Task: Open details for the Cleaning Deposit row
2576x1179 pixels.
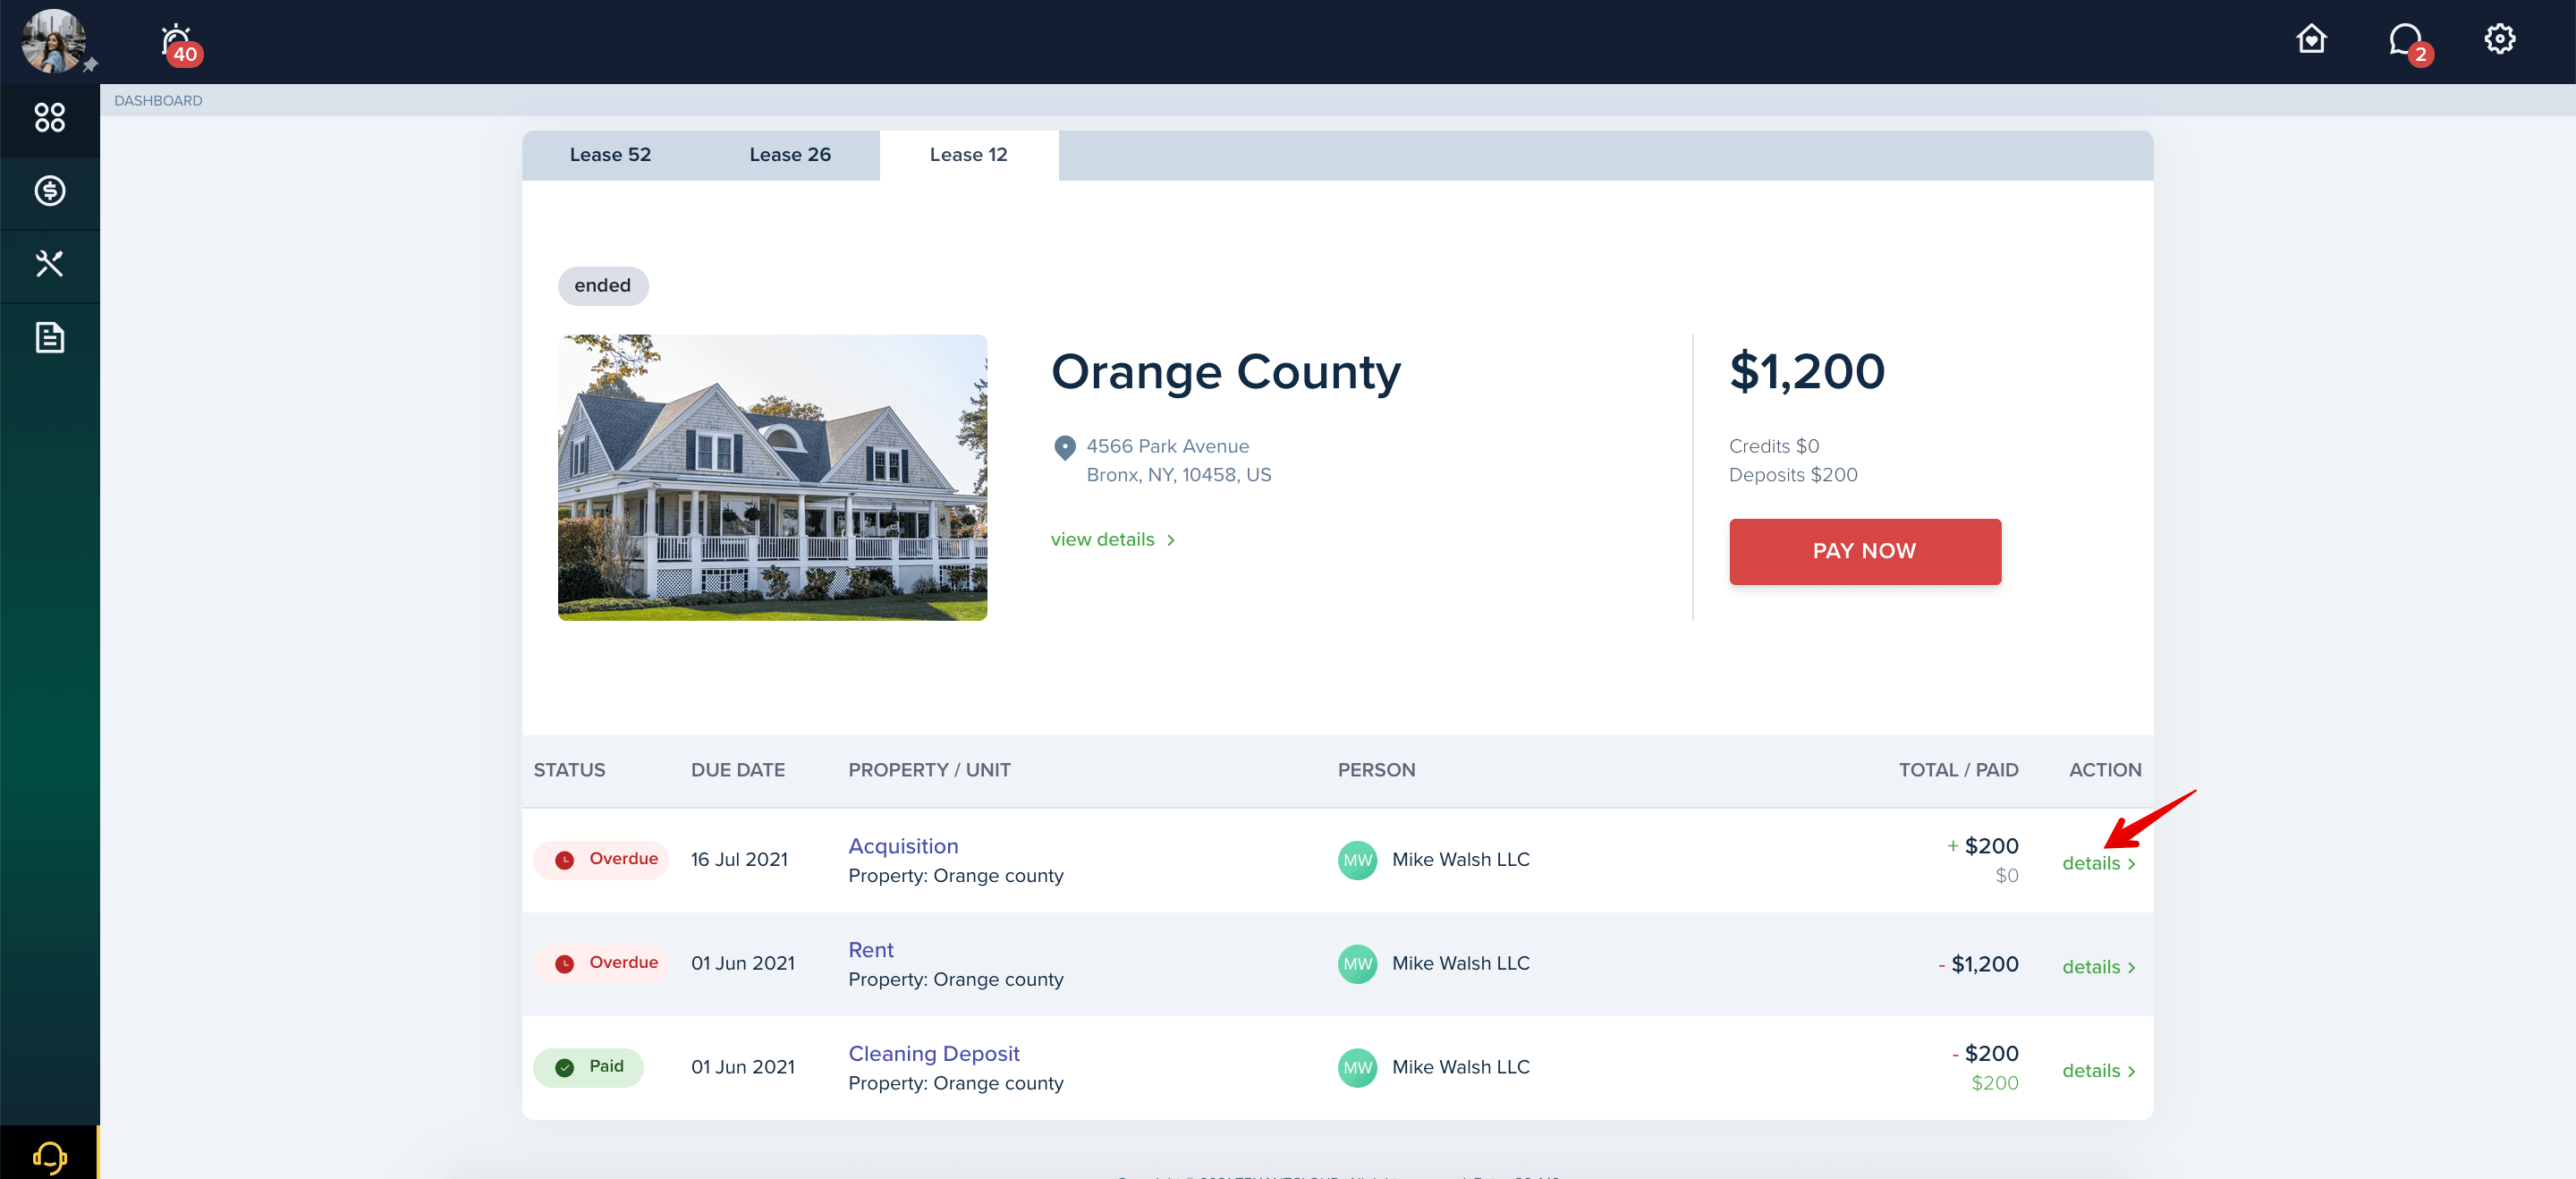Action: point(2098,1071)
